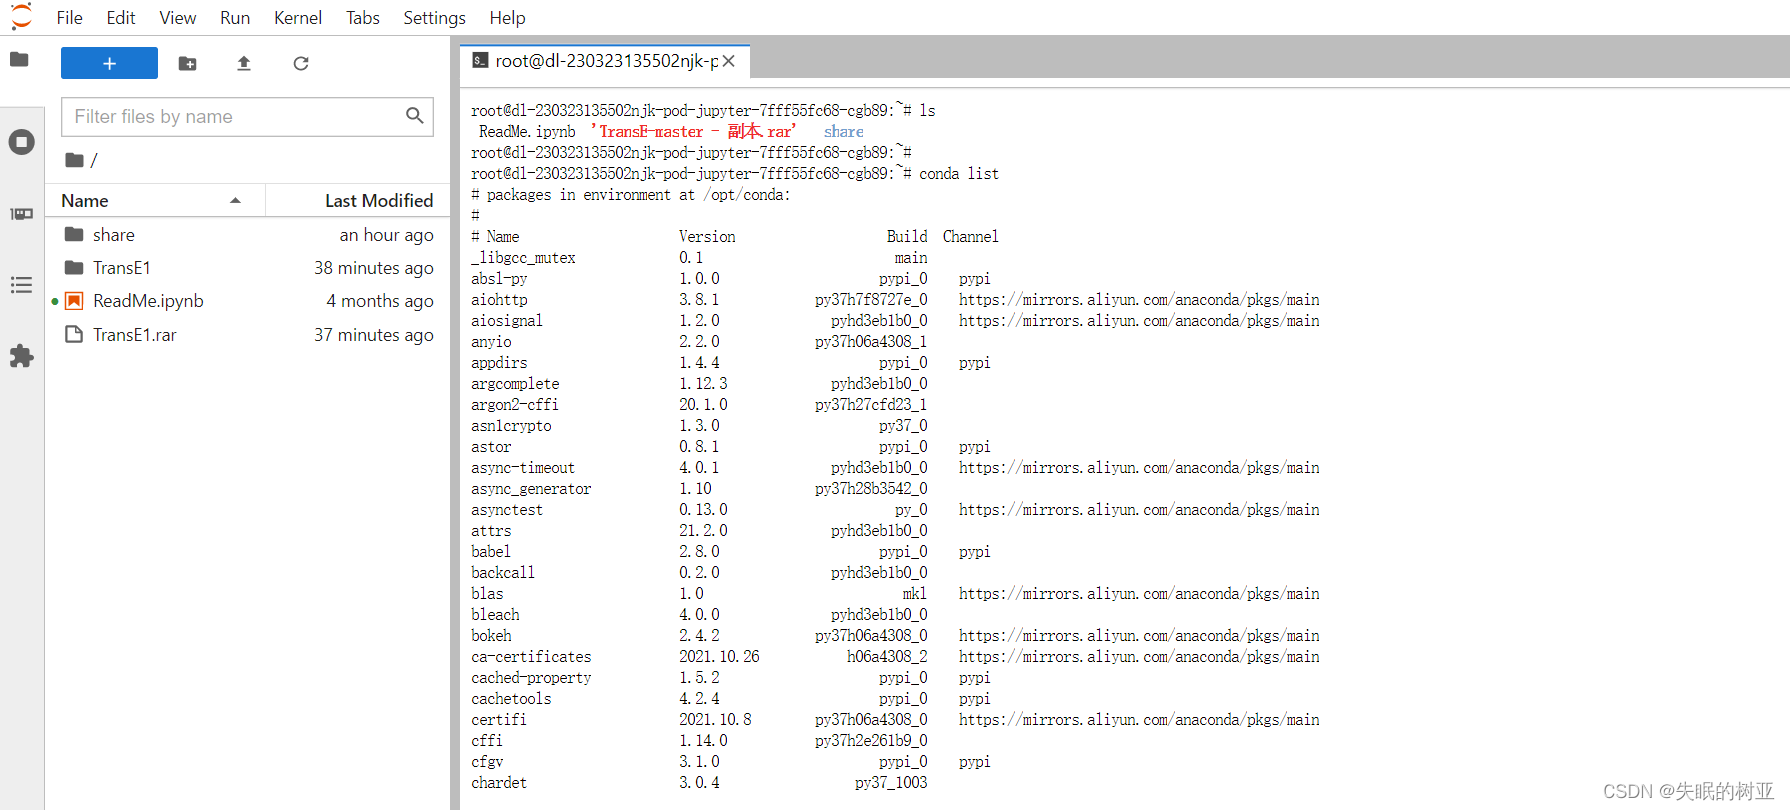Open the Tabs menu
Viewport: 1790px width, 810px height.
click(x=363, y=18)
